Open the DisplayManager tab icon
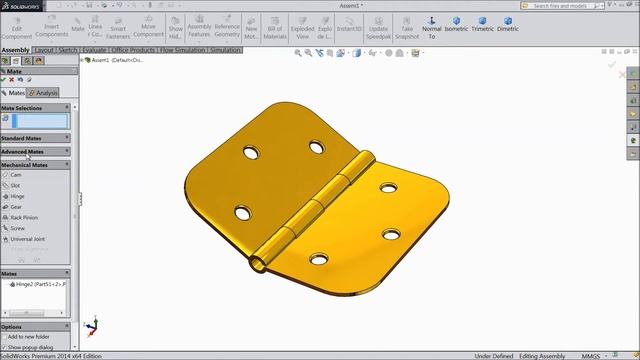 [x=38, y=61]
